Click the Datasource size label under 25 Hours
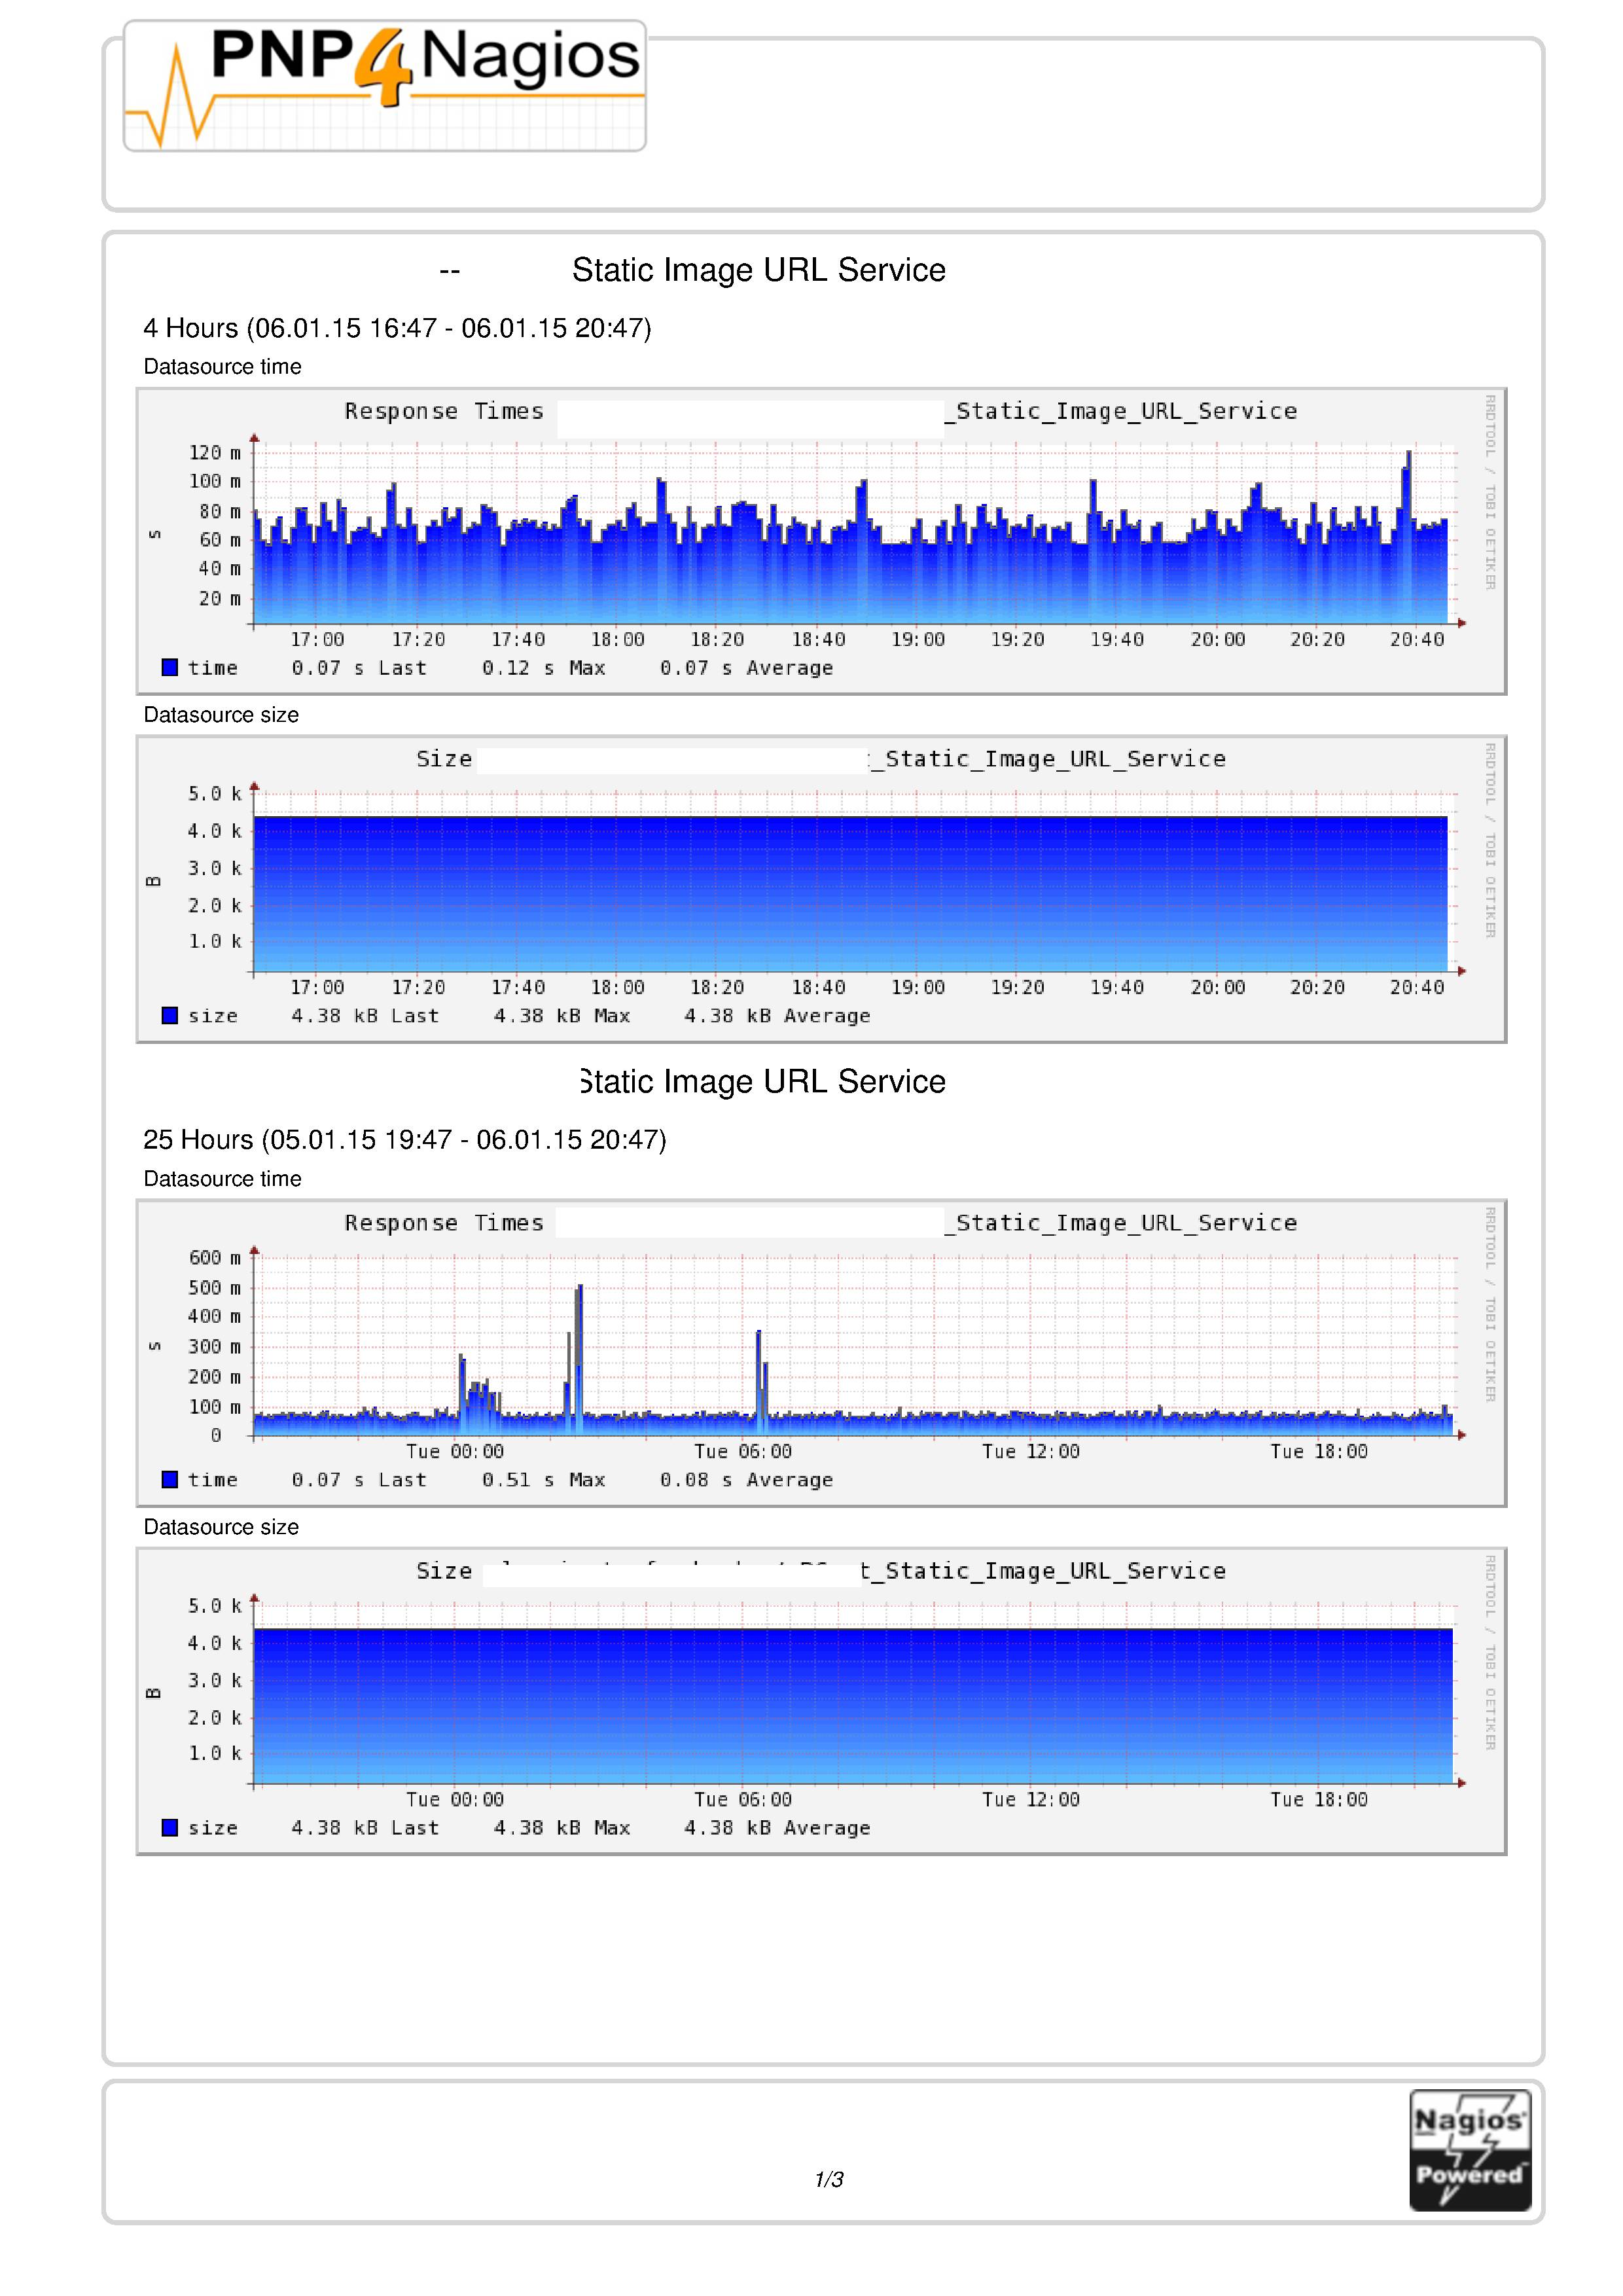The width and height of the screenshot is (1623, 2296). click(221, 1527)
